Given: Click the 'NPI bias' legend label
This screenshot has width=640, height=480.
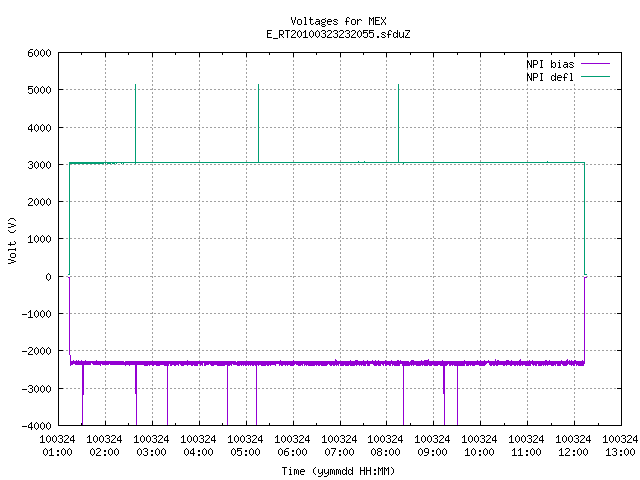Looking at the screenshot, I should [x=550, y=64].
